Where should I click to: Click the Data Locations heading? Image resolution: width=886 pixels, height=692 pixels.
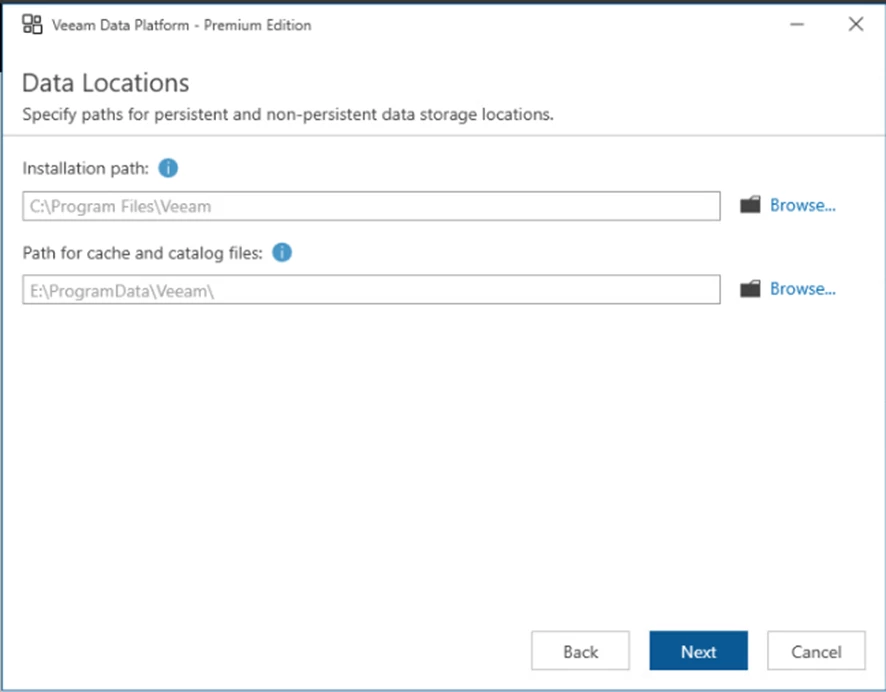click(x=105, y=82)
